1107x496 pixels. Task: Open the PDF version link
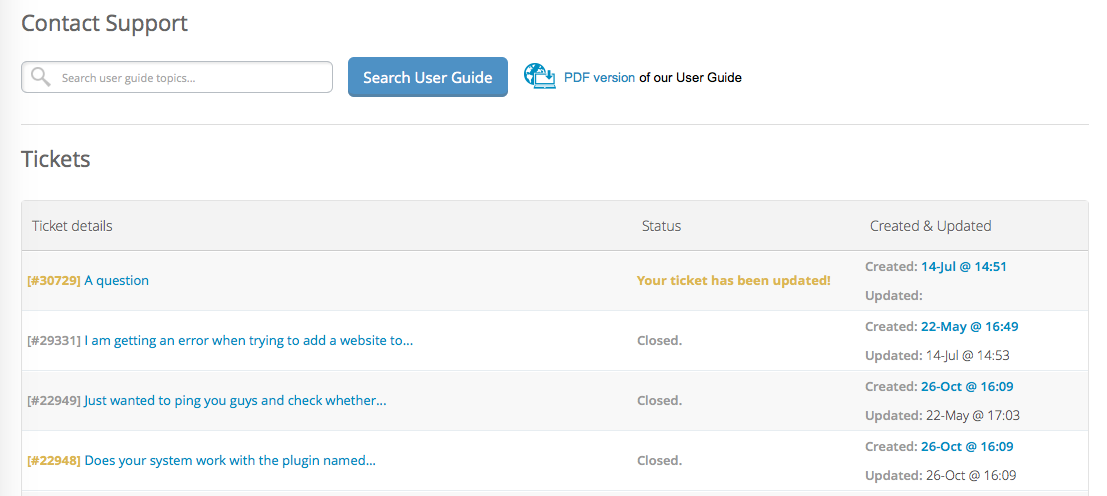tap(599, 77)
